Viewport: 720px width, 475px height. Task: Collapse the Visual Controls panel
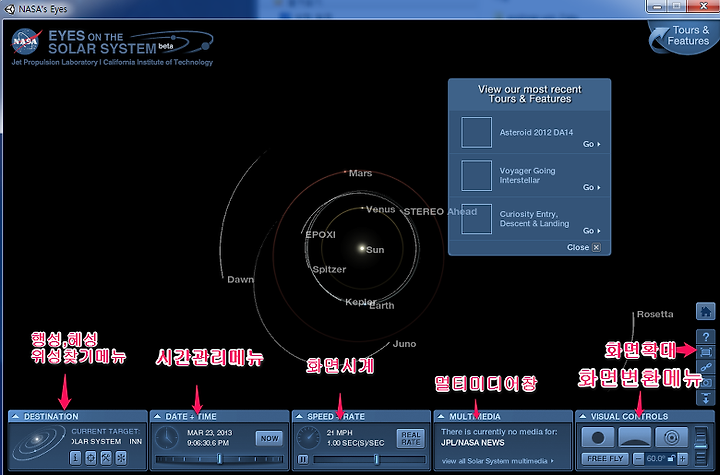[x=582, y=416]
